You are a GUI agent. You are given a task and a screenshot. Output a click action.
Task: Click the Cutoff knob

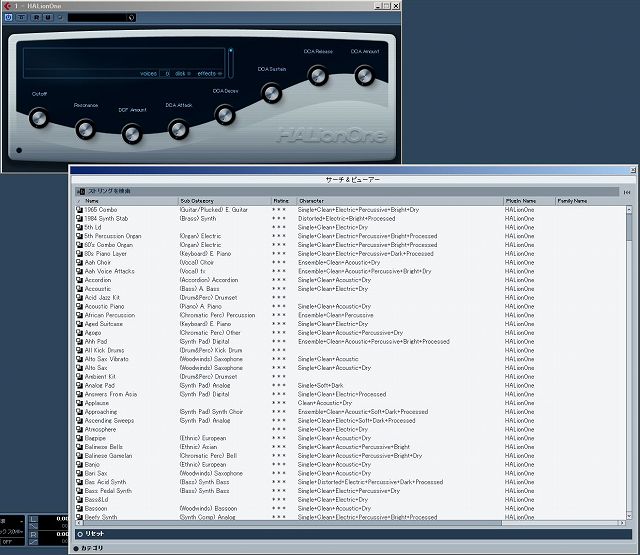coord(39,118)
